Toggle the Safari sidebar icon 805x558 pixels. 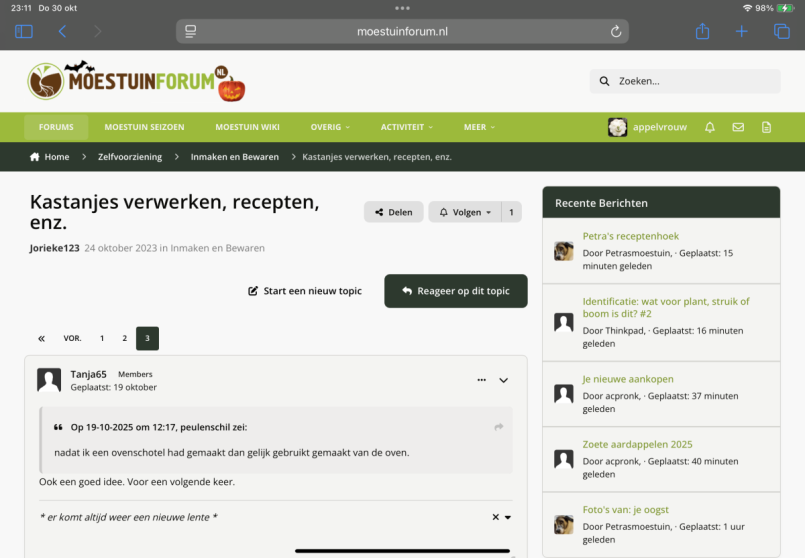24,31
